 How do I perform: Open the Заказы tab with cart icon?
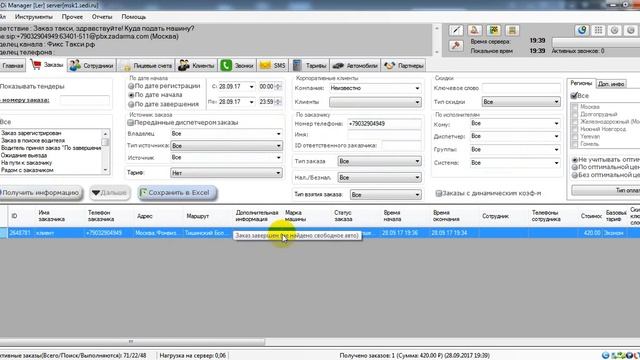(x=47, y=65)
